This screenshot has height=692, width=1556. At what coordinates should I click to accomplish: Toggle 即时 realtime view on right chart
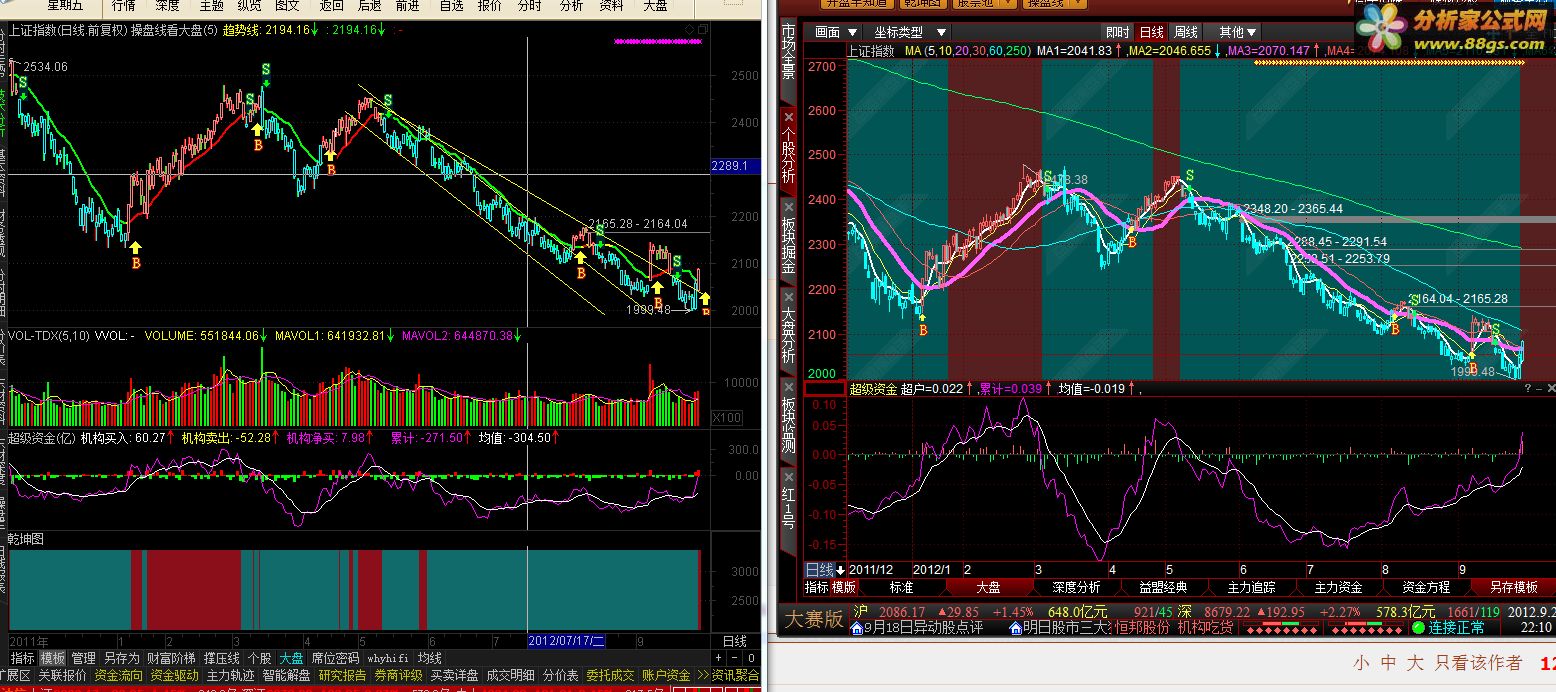pyautogui.click(x=1117, y=32)
